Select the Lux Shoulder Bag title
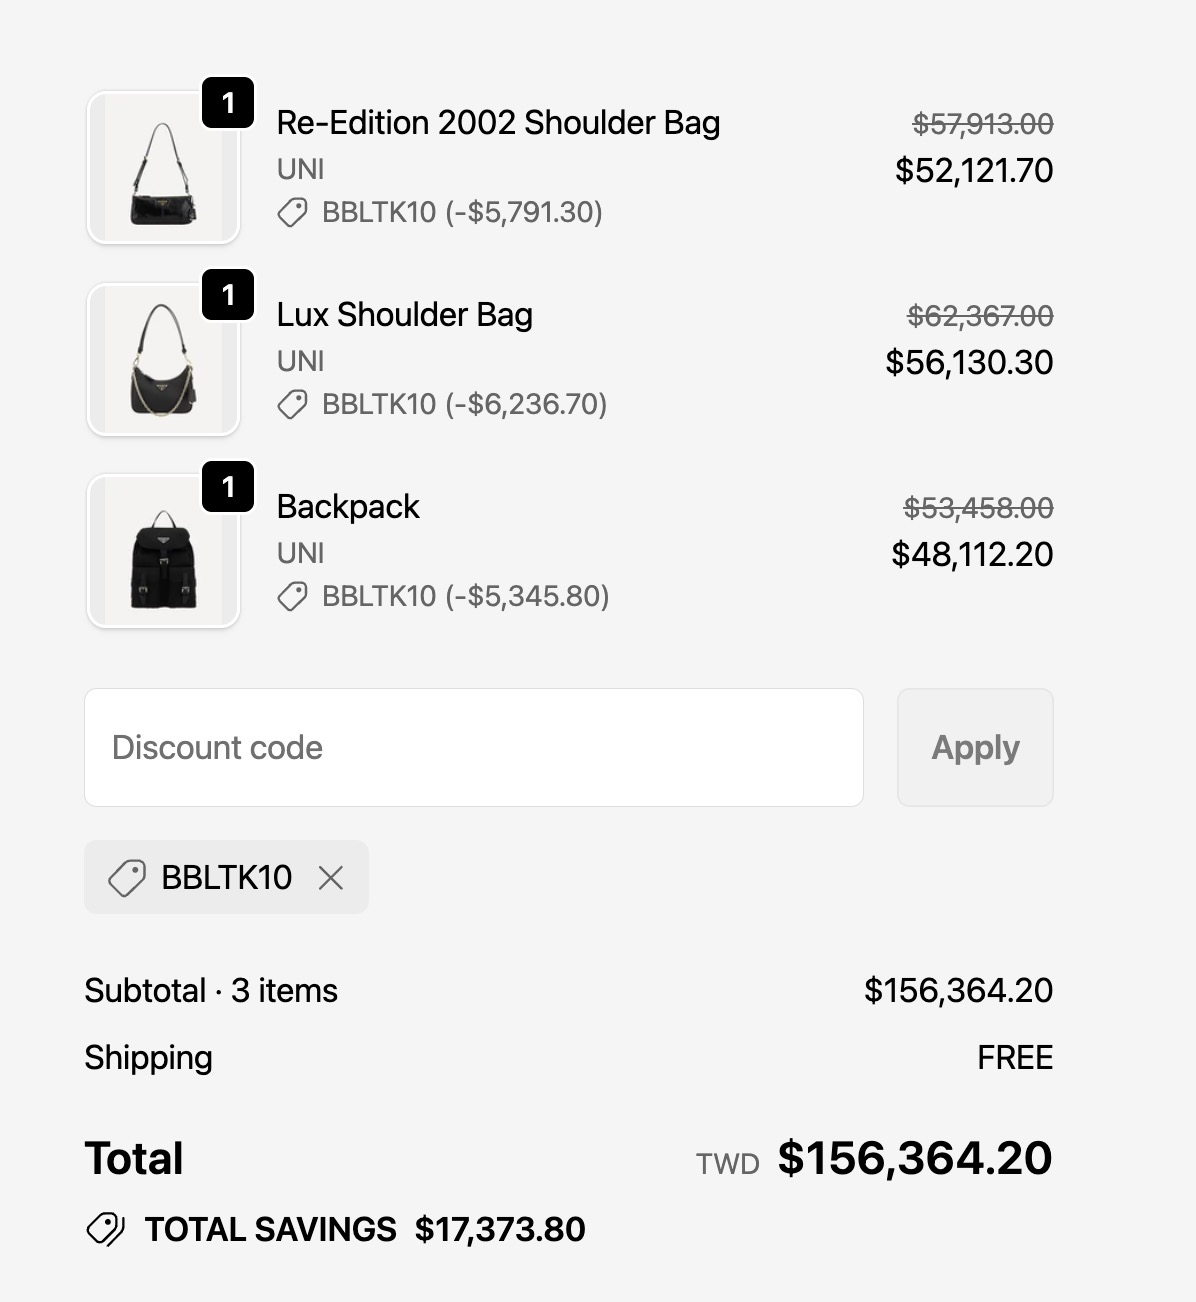1196x1302 pixels. click(x=404, y=315)
